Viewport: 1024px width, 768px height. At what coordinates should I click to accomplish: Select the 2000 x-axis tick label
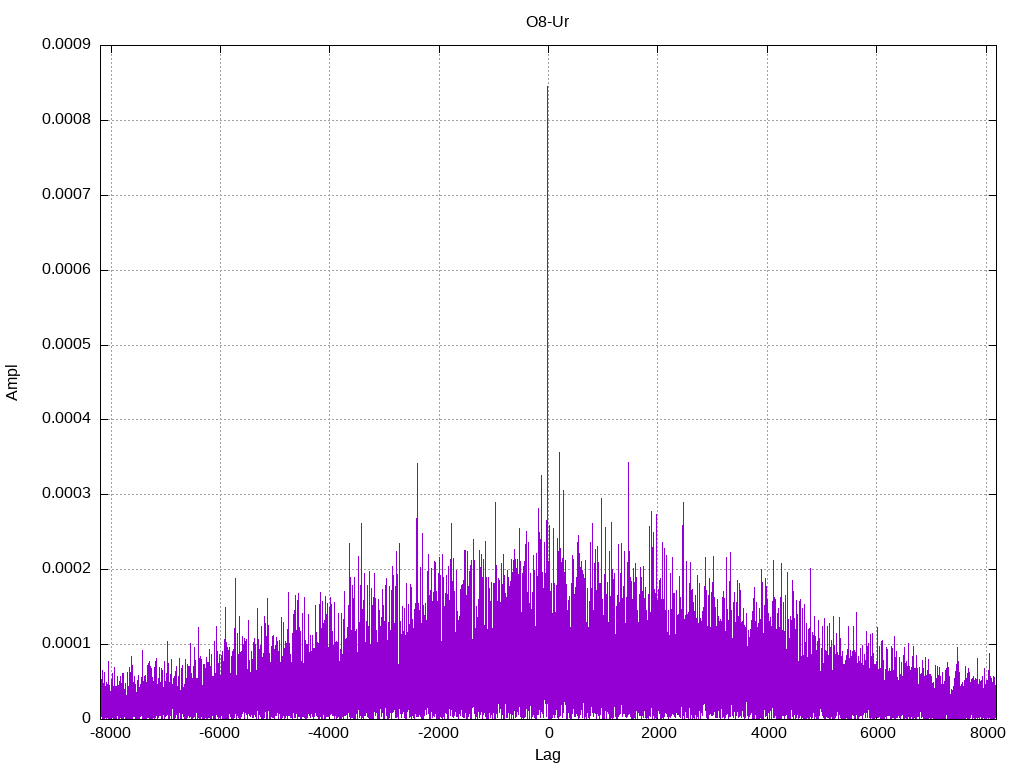pyautogui.click(x=658, y=733)
